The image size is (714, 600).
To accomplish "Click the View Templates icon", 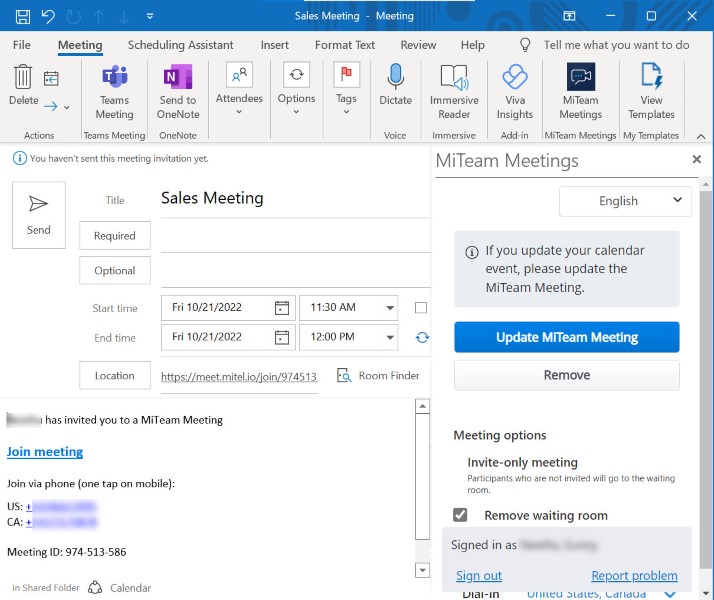I will (651, 79).
